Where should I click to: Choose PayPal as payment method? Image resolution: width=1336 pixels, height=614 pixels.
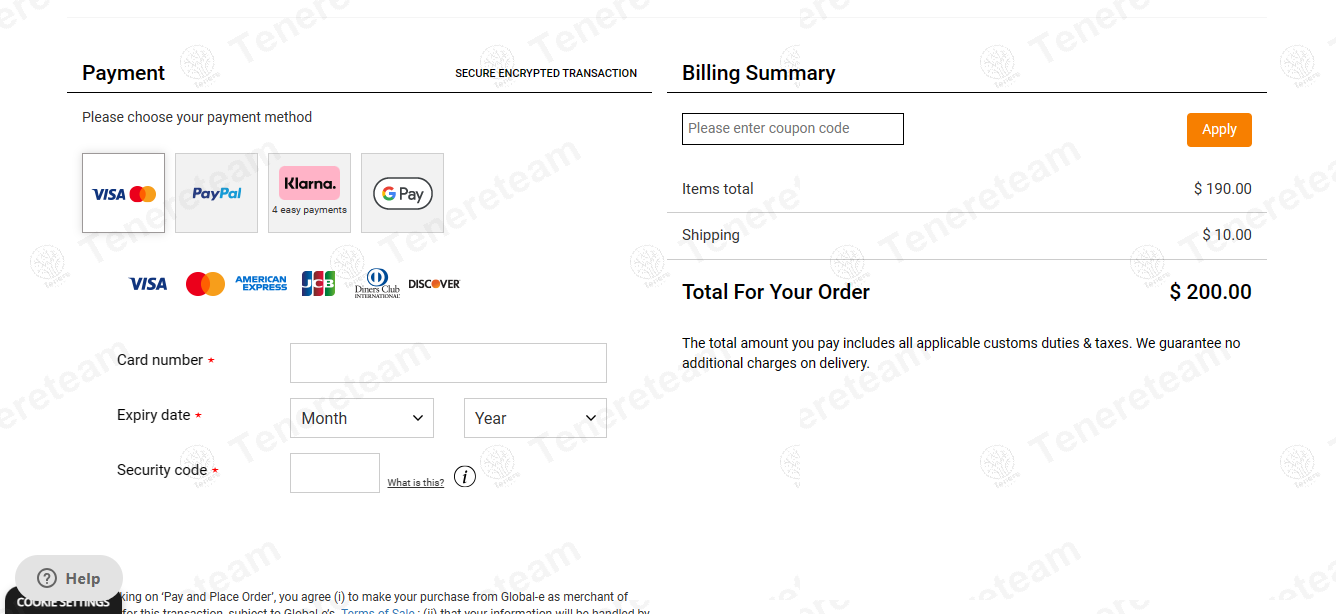click(x=216, y=193)
